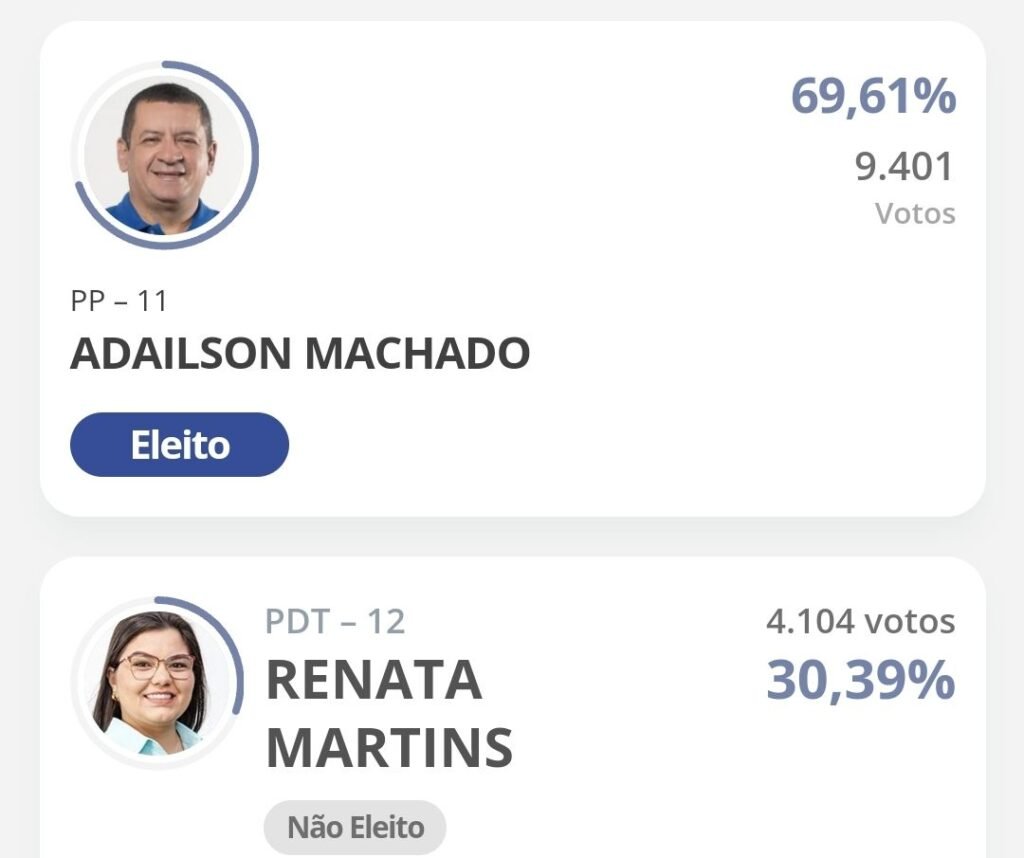
Task: Tap empty space right of Eleito badge
Action: [x=600, y=445]
